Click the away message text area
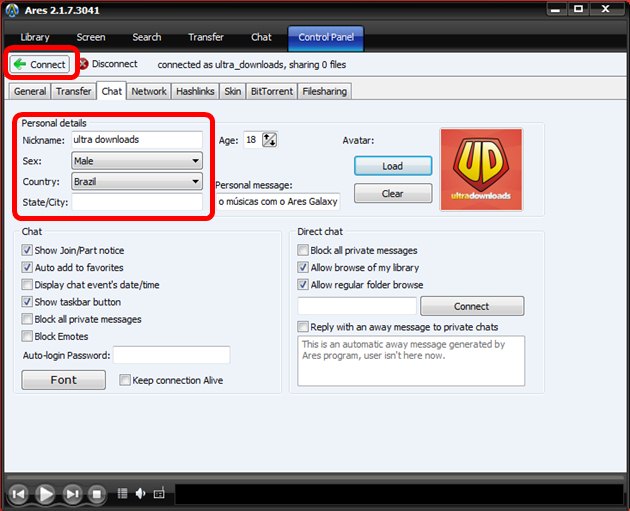Screen dimensions: 630x511 coord(411,361)
